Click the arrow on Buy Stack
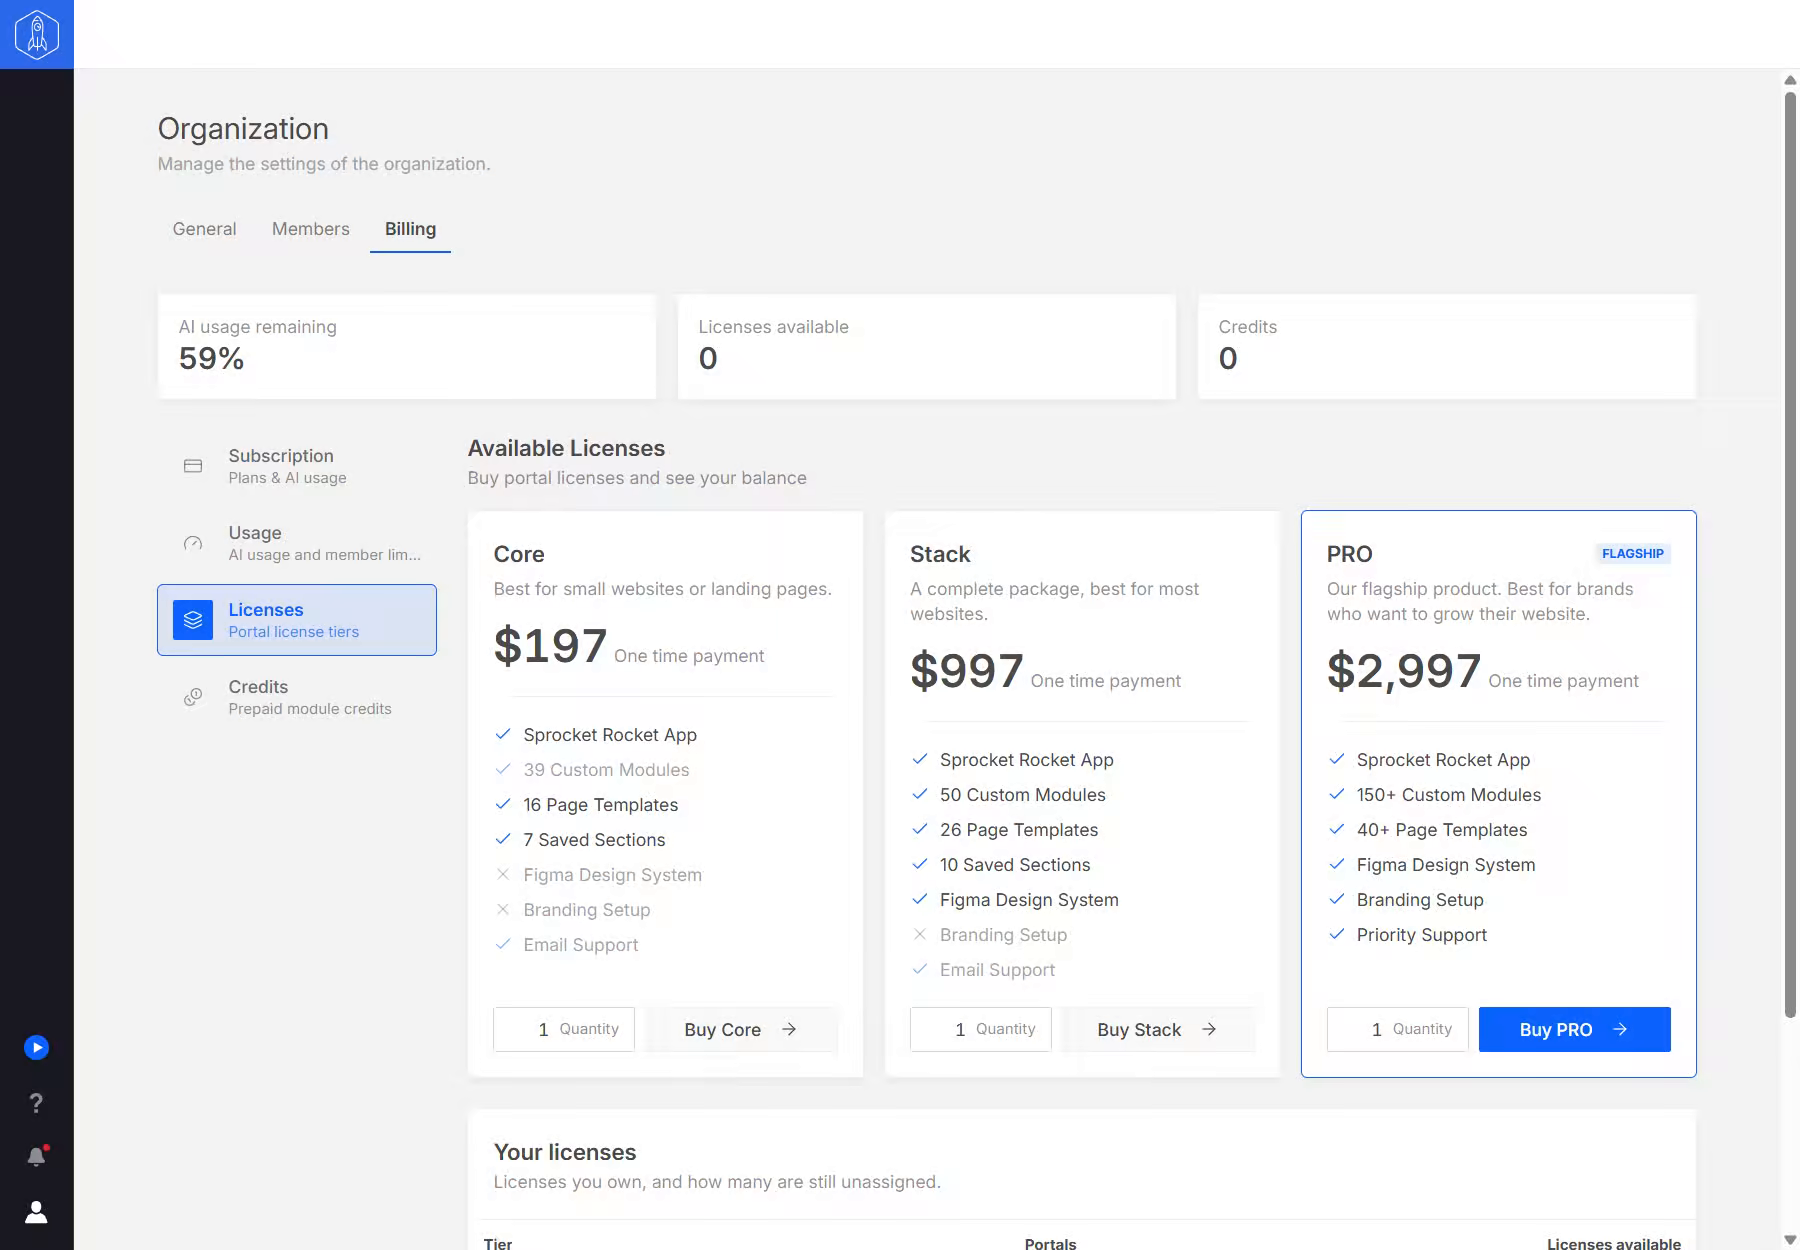Screen dimensions: 1800x1250 pos(1209,1029)
